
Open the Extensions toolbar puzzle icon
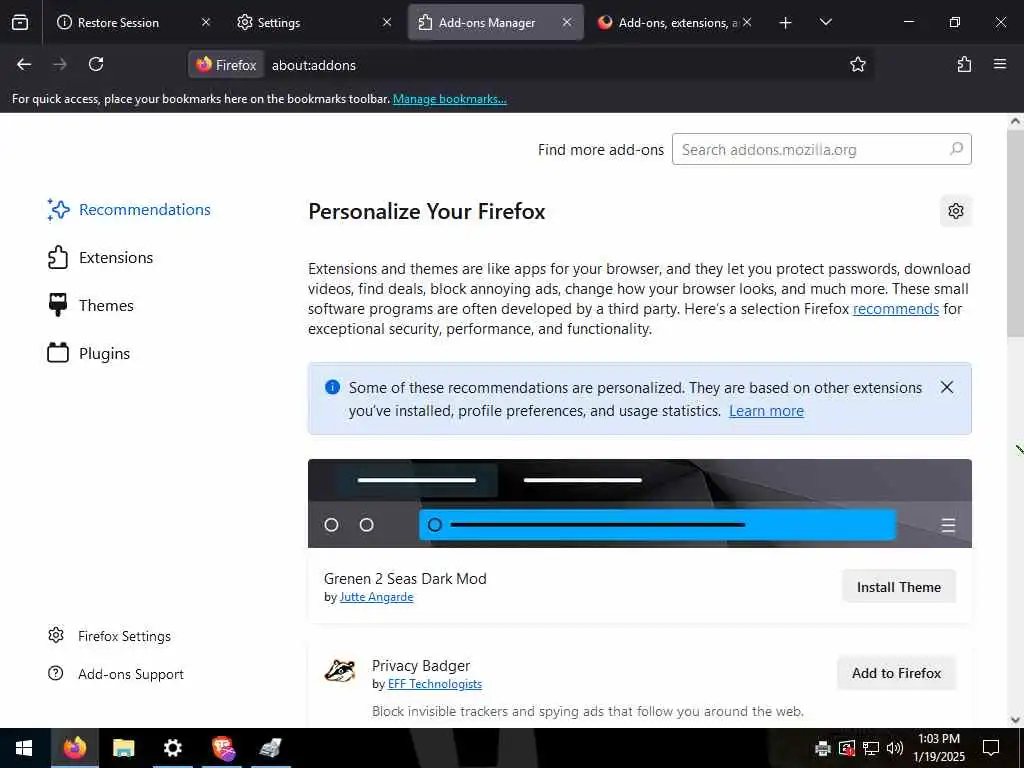pyautogui.click(x=964, y=64)
